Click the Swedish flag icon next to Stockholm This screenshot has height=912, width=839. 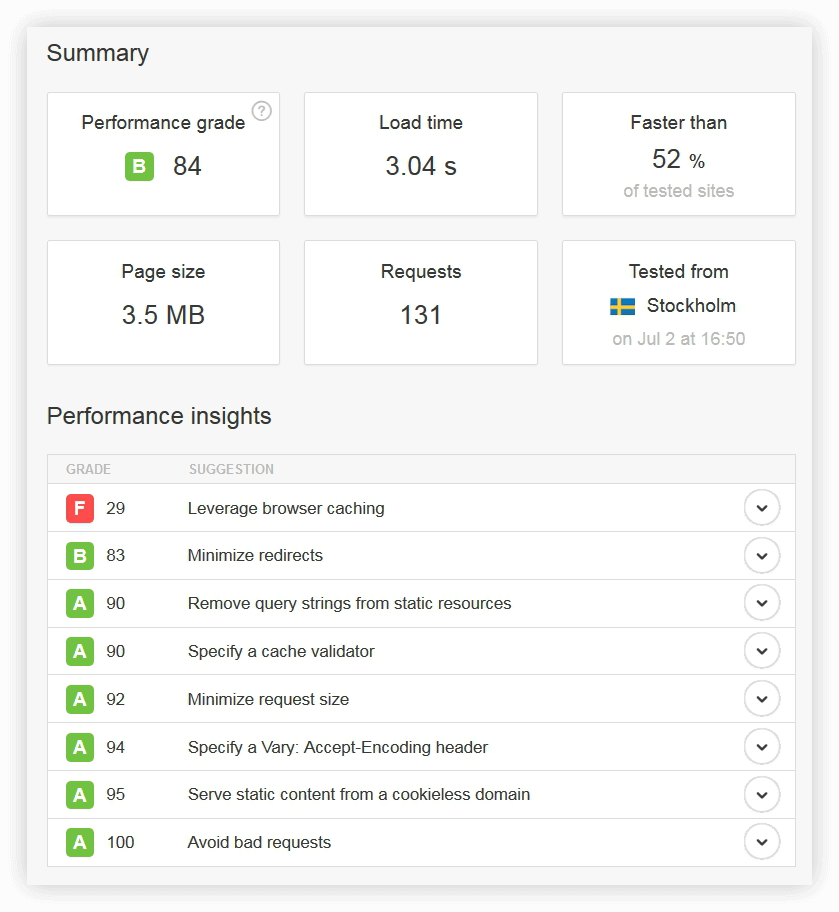tap(622, 307)
